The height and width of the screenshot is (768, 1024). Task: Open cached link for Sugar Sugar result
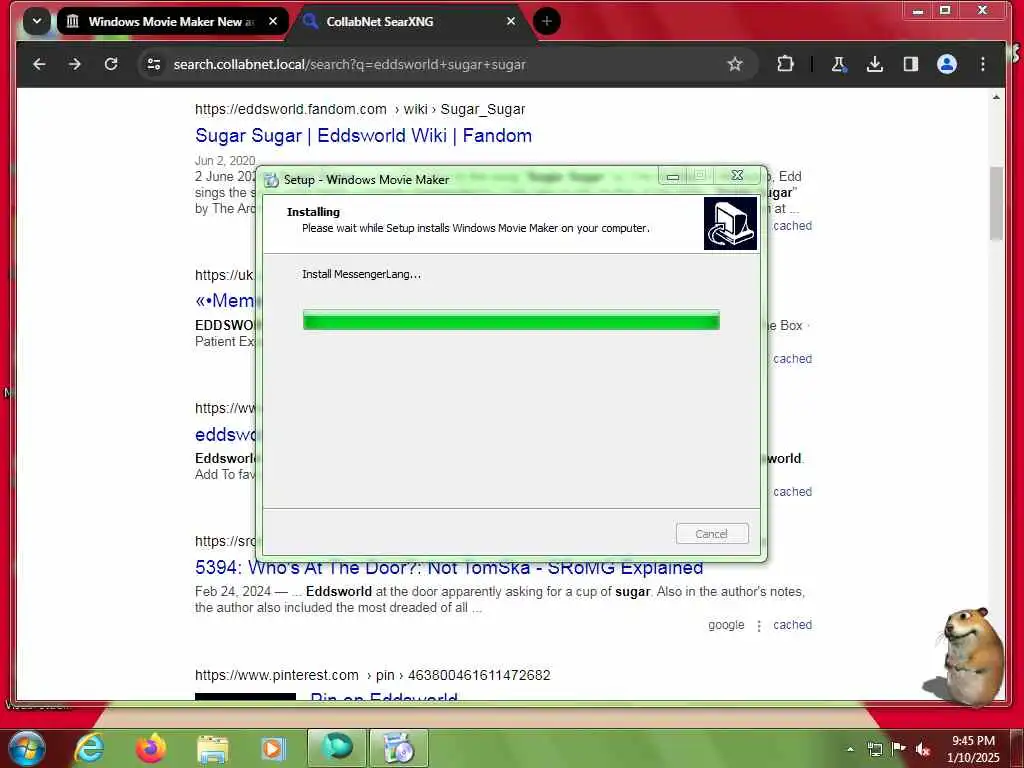tap(792, 226)
